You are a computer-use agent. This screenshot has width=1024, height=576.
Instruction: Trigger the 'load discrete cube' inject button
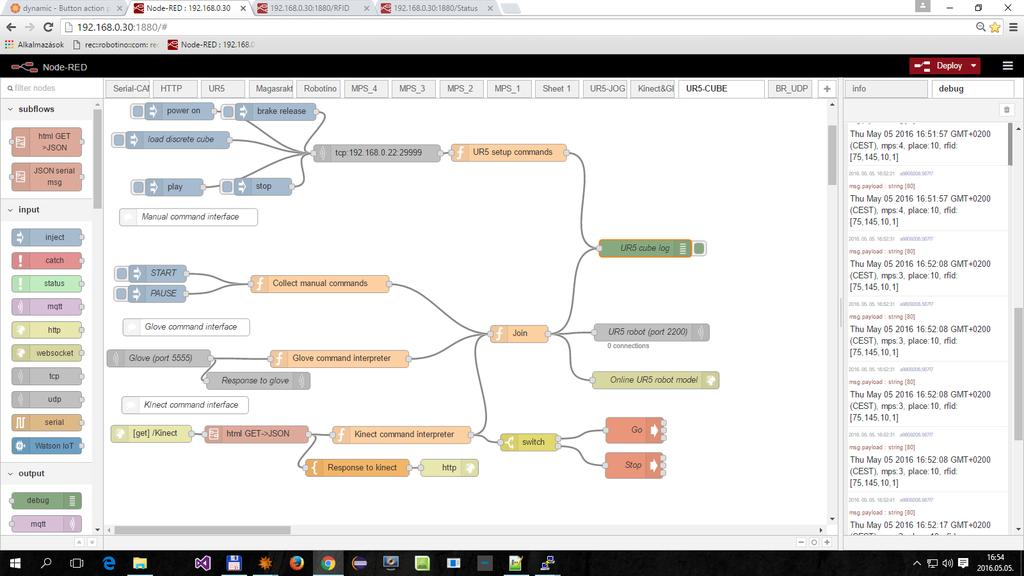click(x=118, y=139)
